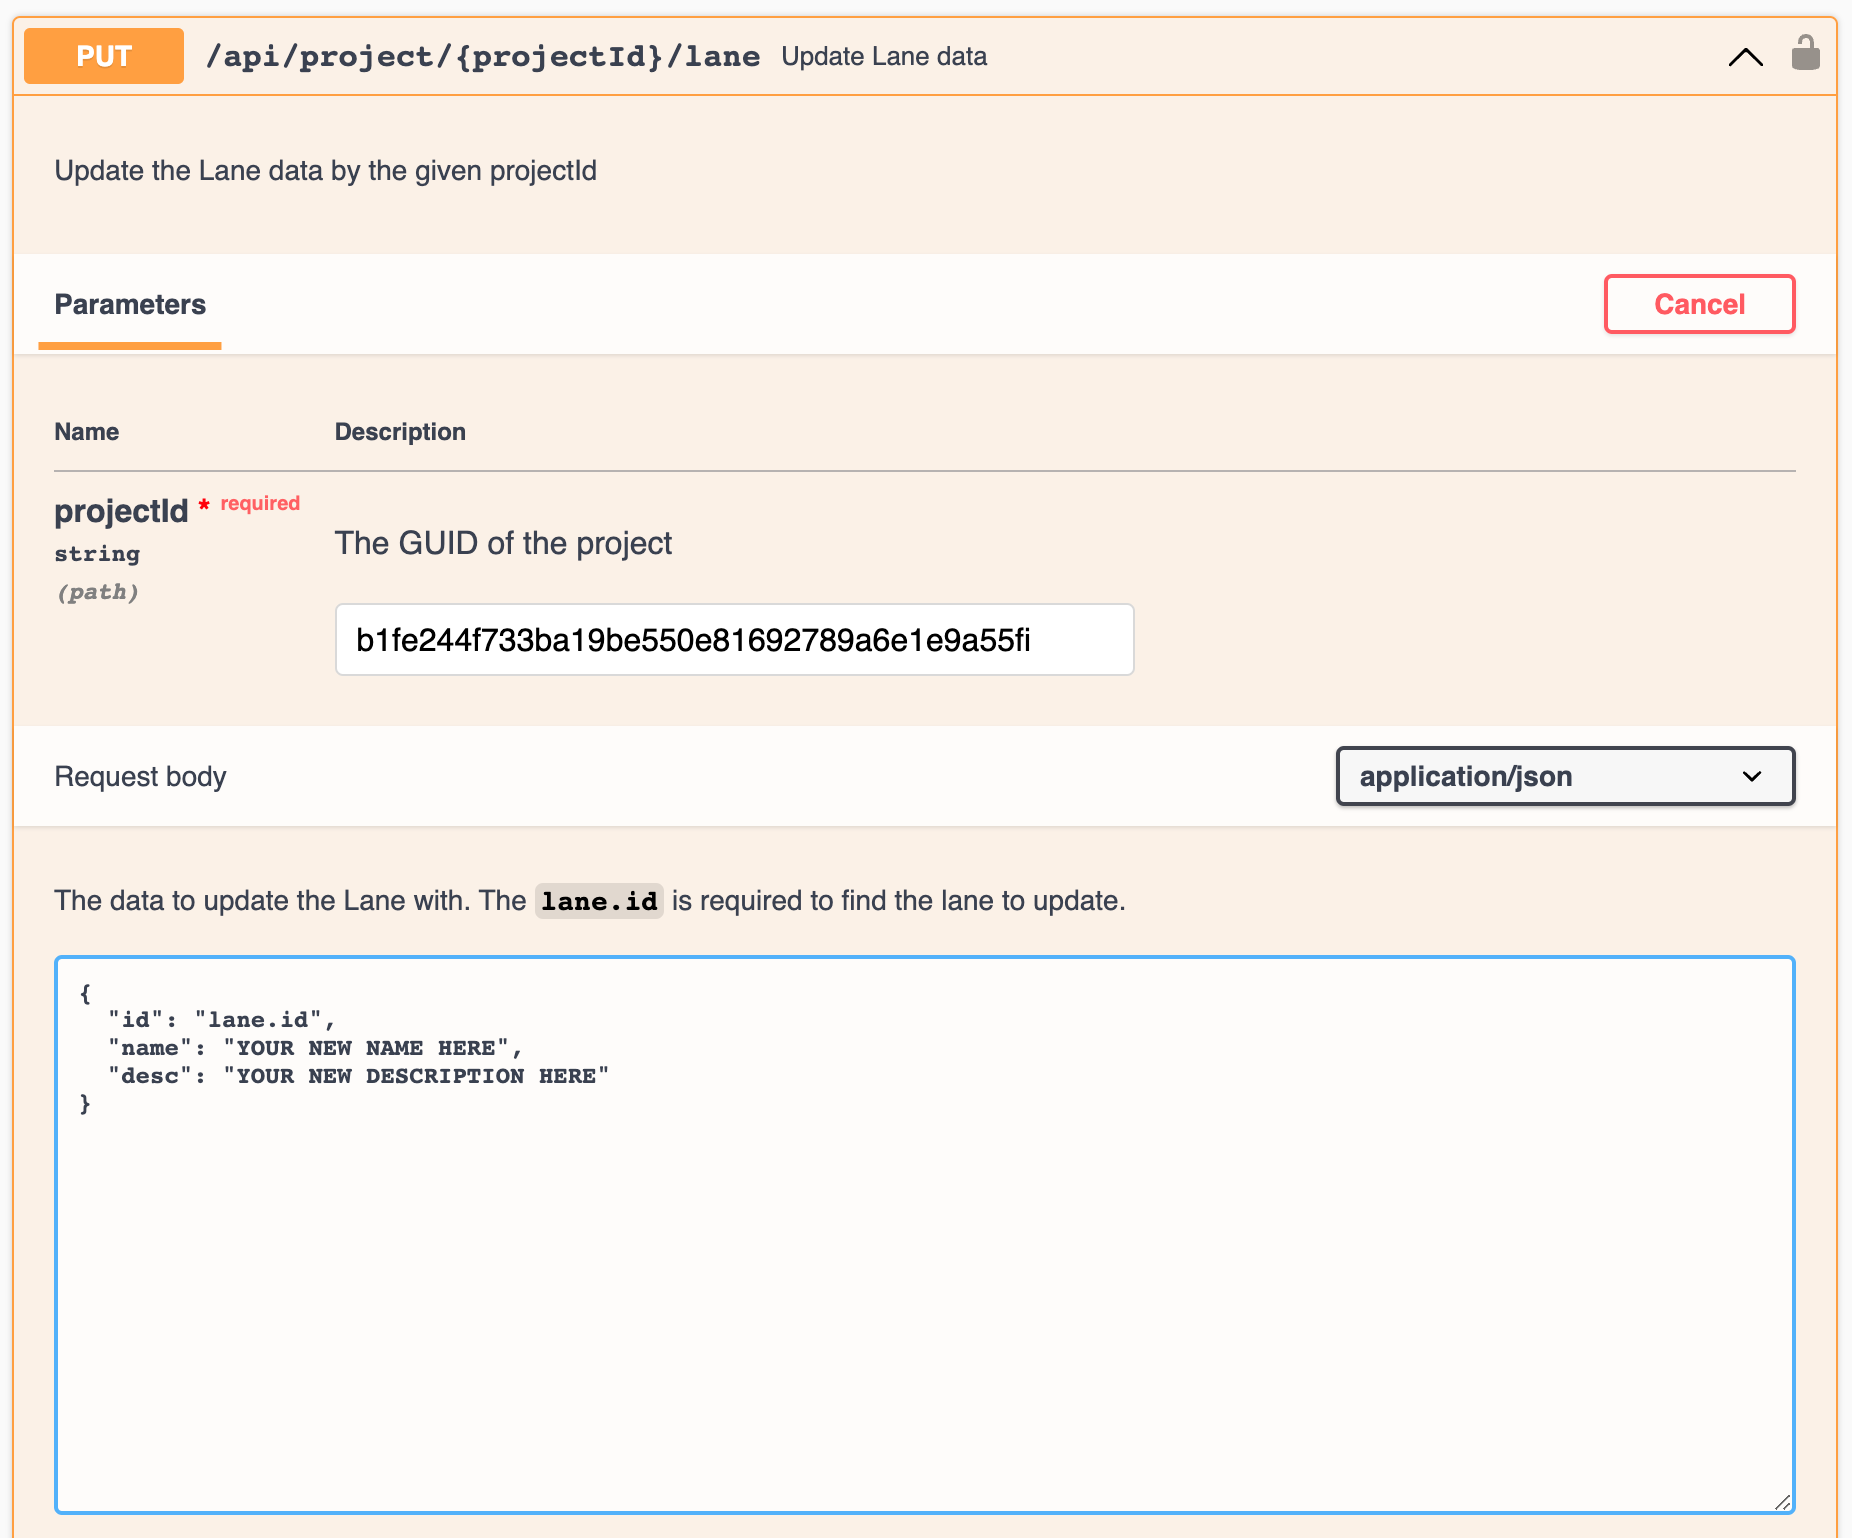Click the authorization lock icon

pyautogui.click(x=1805, y=54)
